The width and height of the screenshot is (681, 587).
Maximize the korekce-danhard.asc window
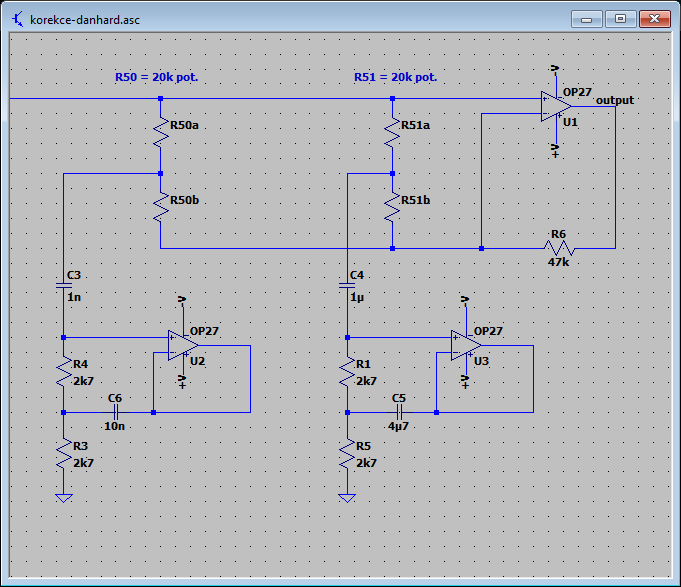pyautogui.click(x=621, y=19)
